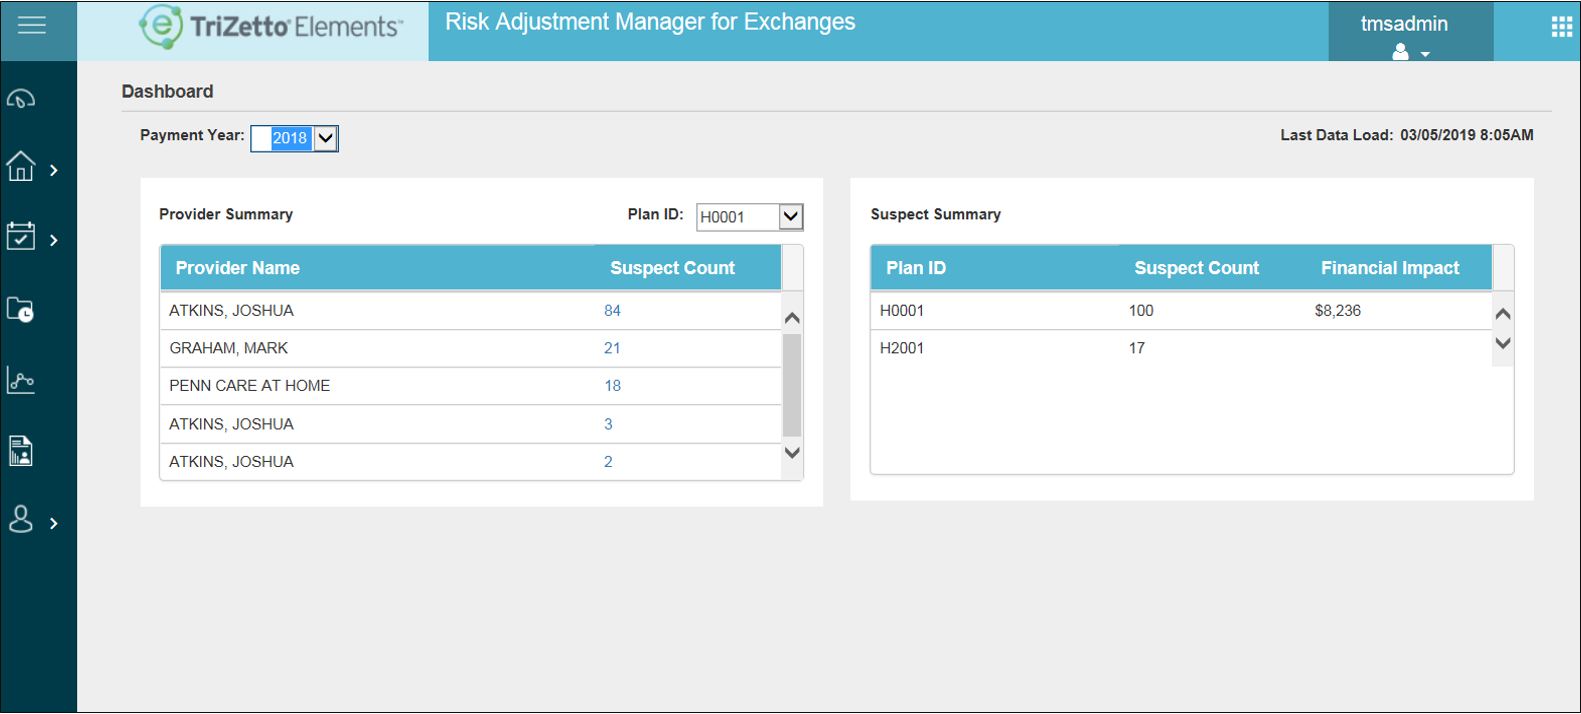Select the H2001 plan row
This screenshot has width=1581, height=714.
coord(1181,348)
